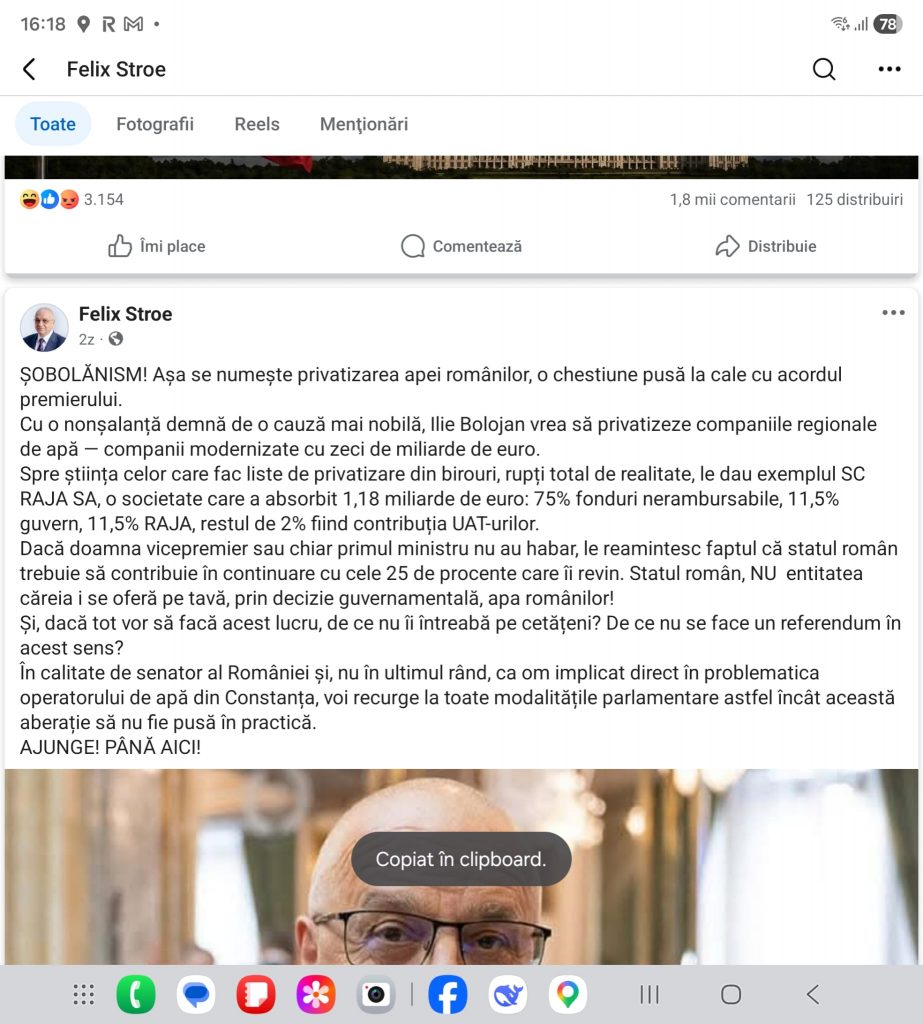Open the 1,8 mii comentarii link
The width and height of the screenshot is (923, 1024).
pyautogui.click(x=732, y=199)
